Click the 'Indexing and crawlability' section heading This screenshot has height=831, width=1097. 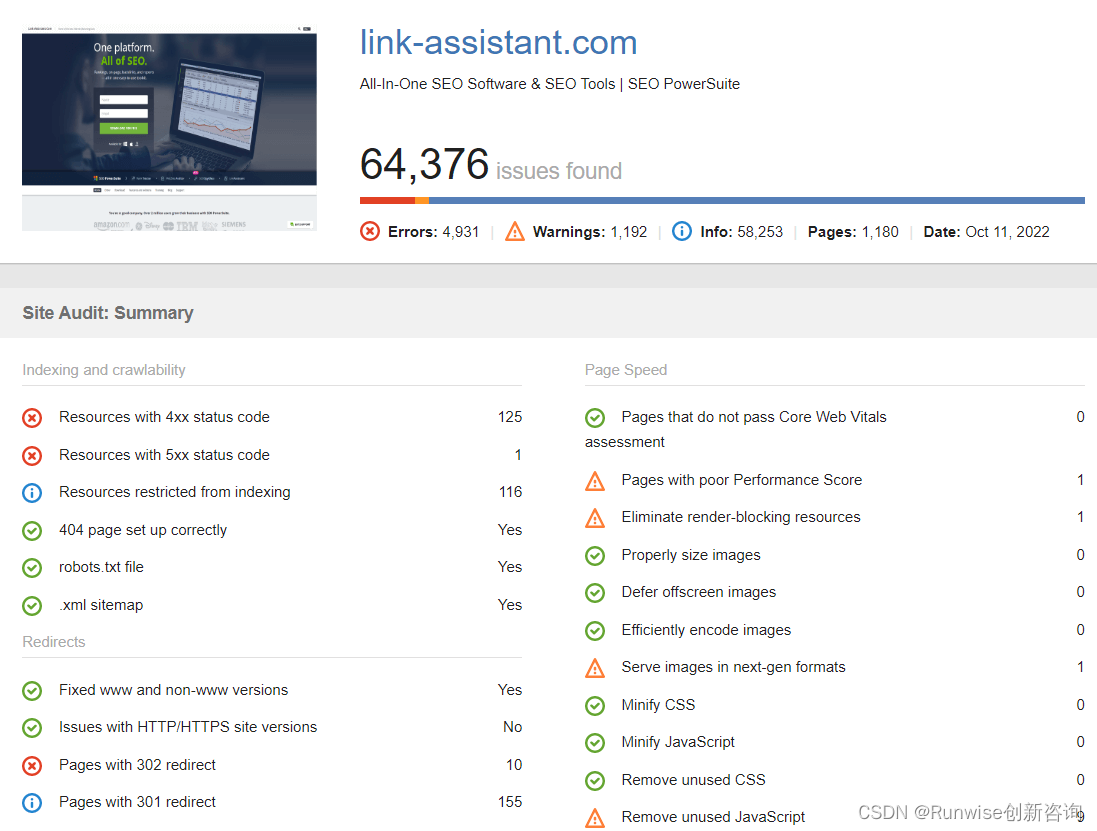click(104, 370)
